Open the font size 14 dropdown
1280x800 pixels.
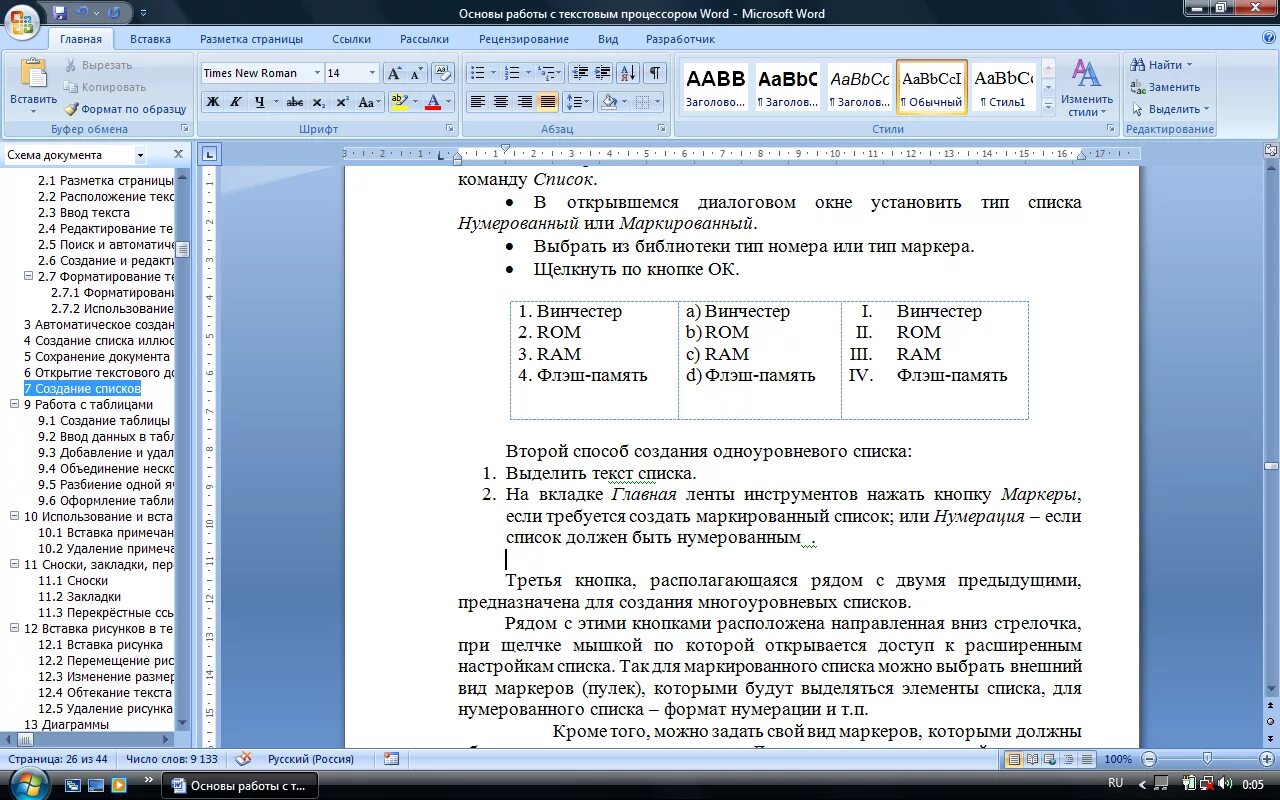click(373, 73)
